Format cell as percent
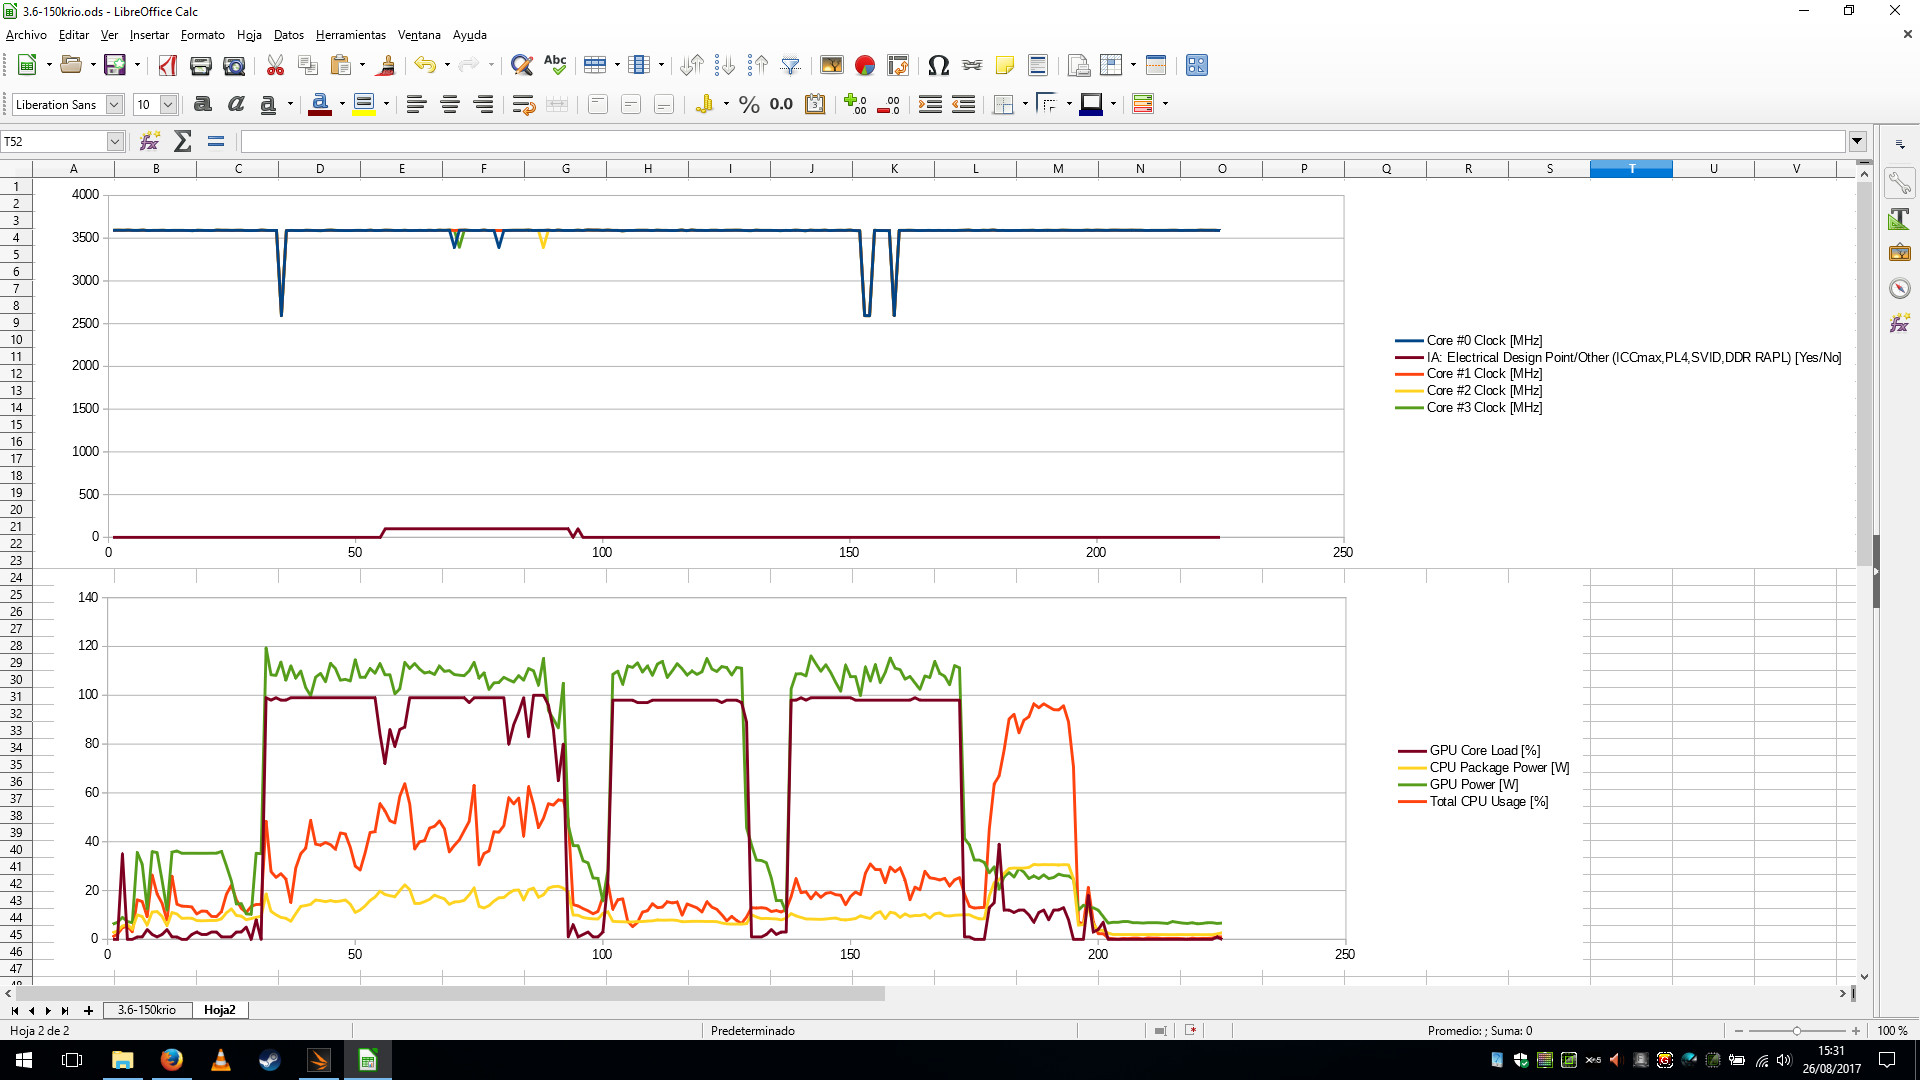This screenshot has width=1920, height=1080. point(749,104)
